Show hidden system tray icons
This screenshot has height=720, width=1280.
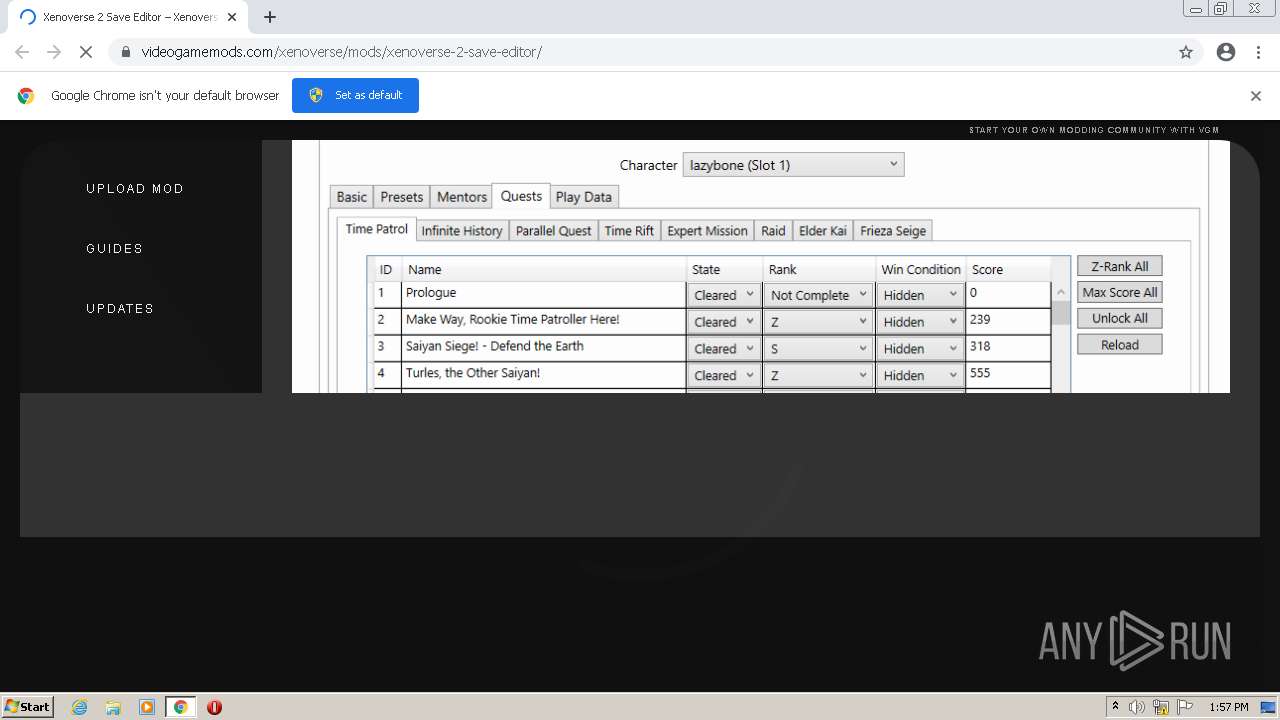point(1115,706)
